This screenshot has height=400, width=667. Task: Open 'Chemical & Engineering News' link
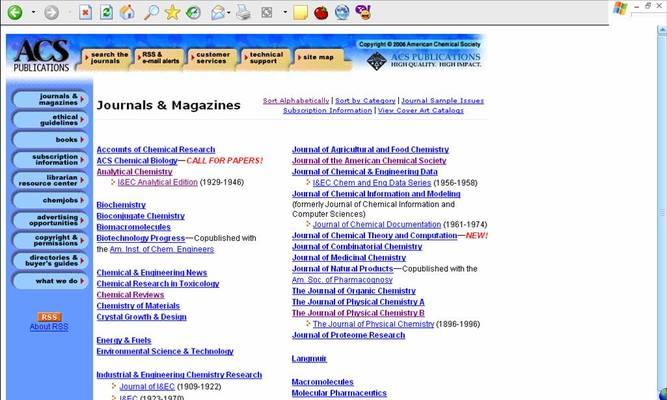click(x=152, y=273)
